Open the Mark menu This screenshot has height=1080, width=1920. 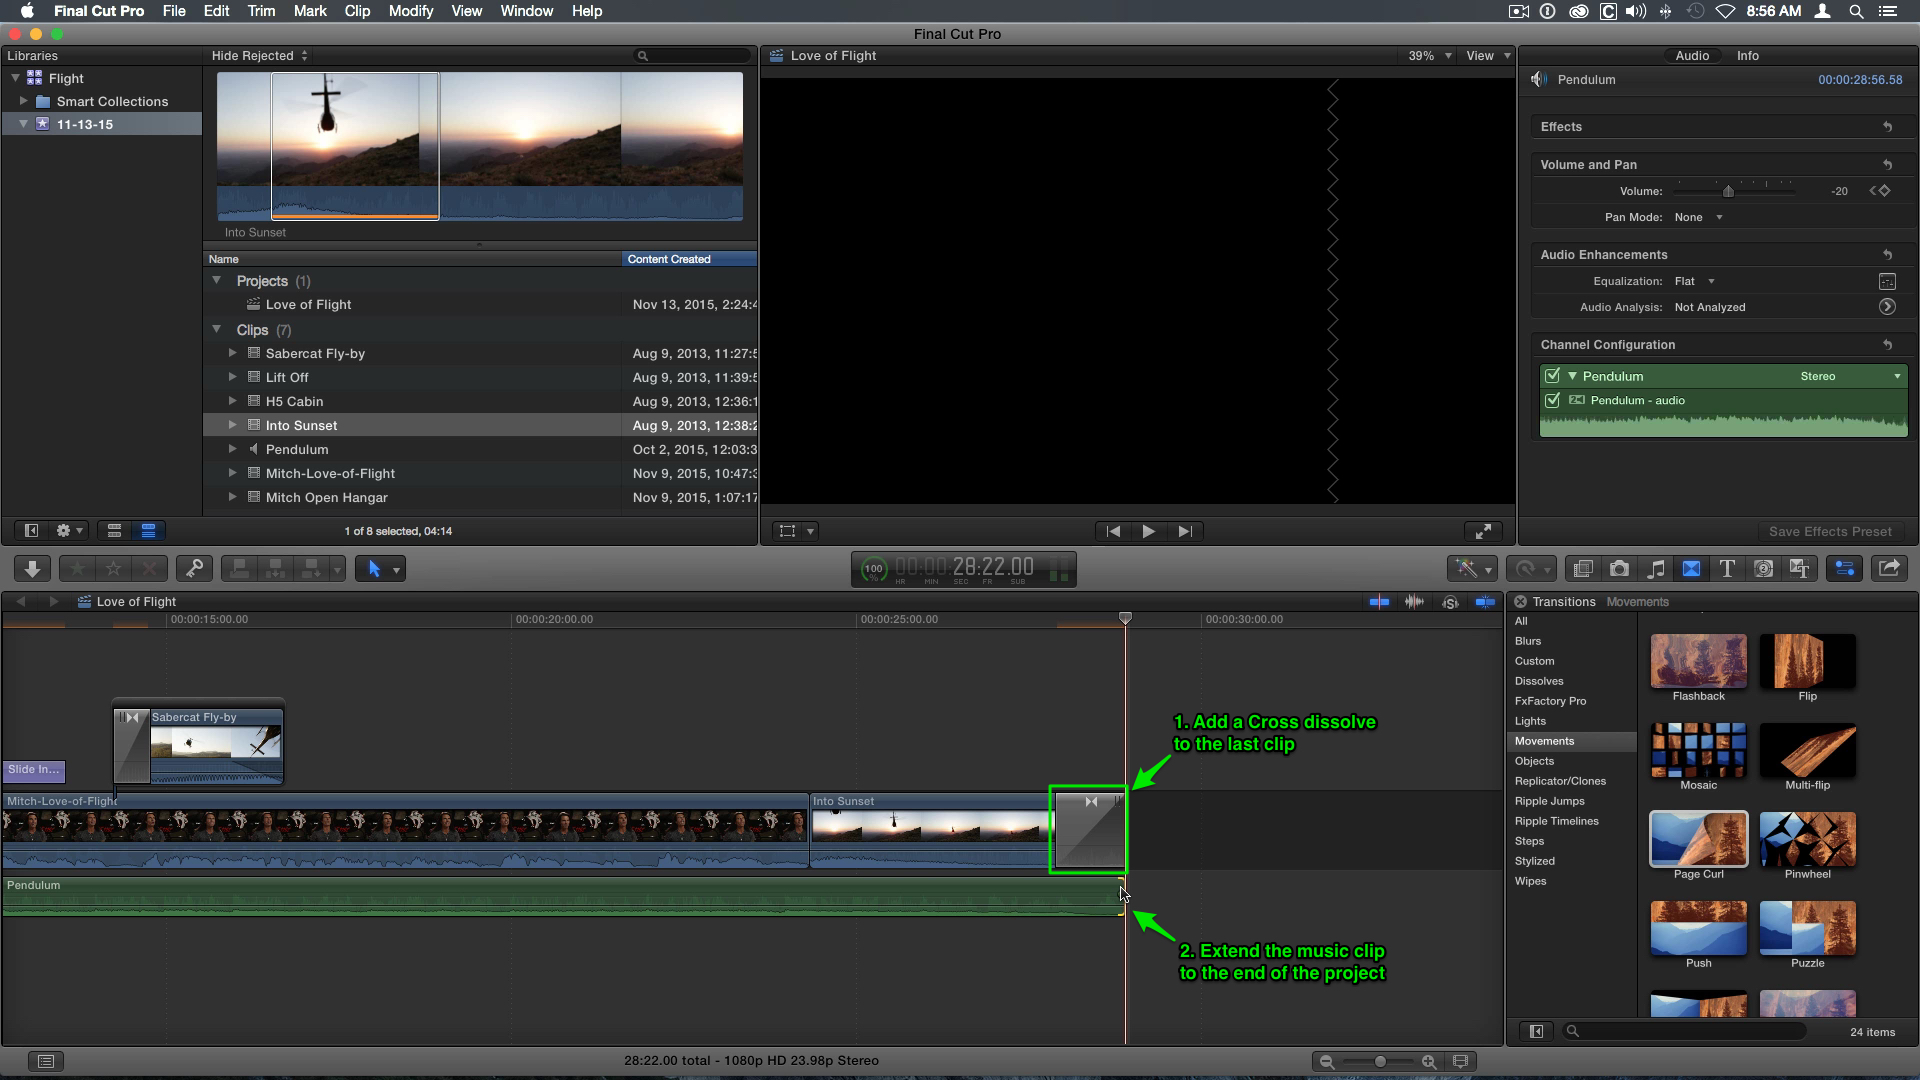[x=310, y=11]
